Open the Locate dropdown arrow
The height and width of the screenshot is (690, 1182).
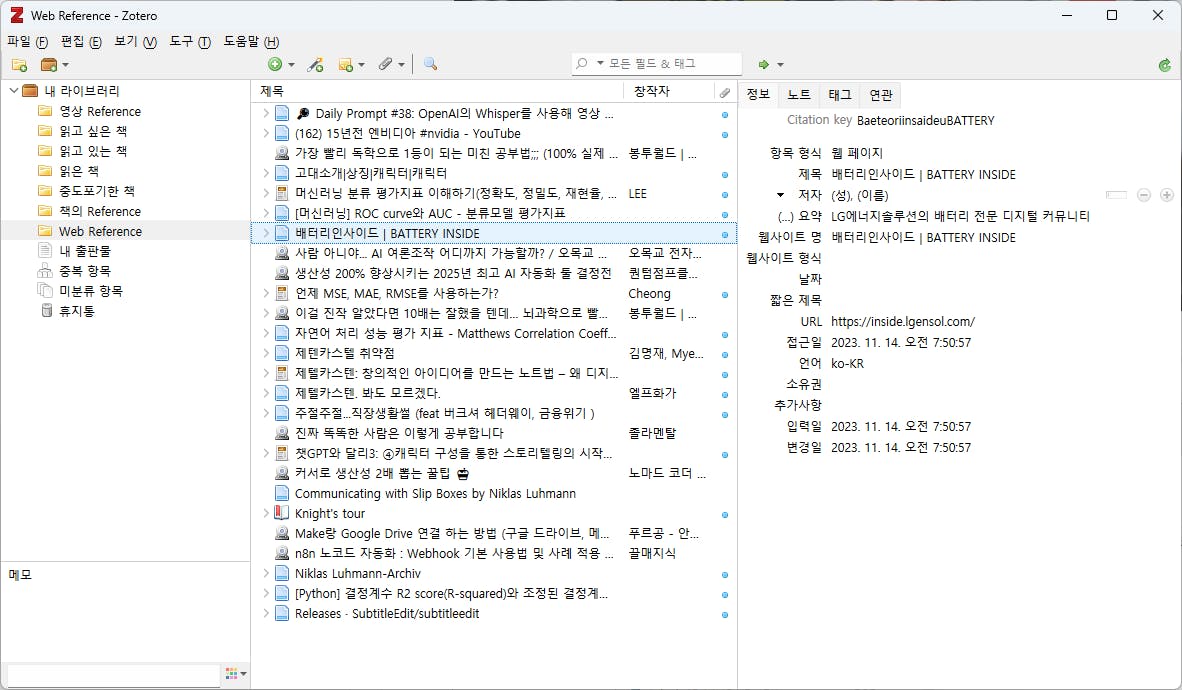pyautogui.click(x=780, y=65)
